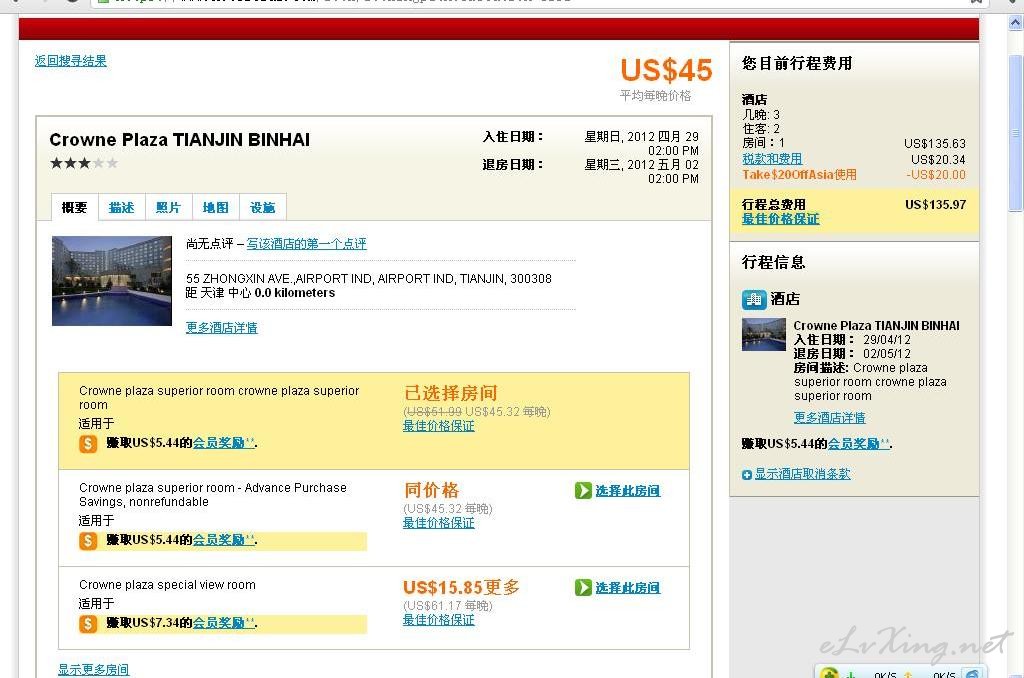Open 更多酒店详情 link in itinerary sidebar
Viewport: 1024px width, 678px height.
coord(829,418)
